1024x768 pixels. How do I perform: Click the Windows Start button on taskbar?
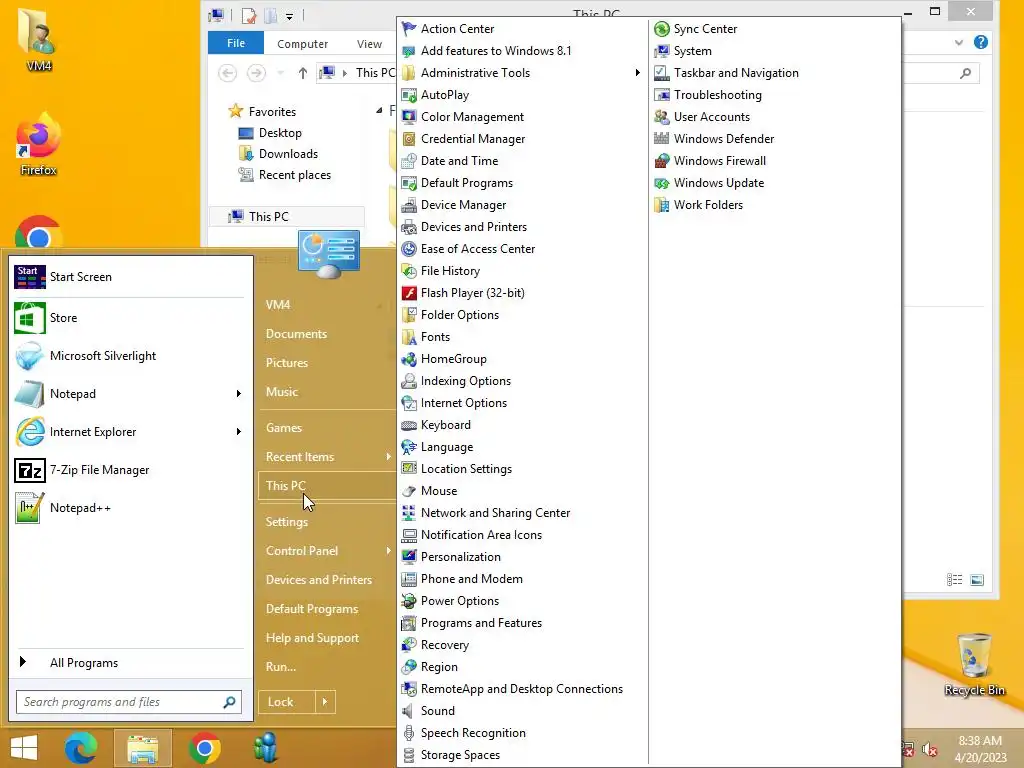[25, 748]
